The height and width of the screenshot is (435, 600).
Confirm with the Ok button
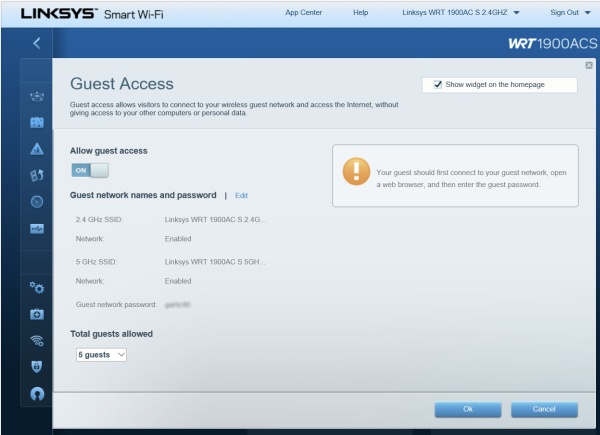point(468,409)
